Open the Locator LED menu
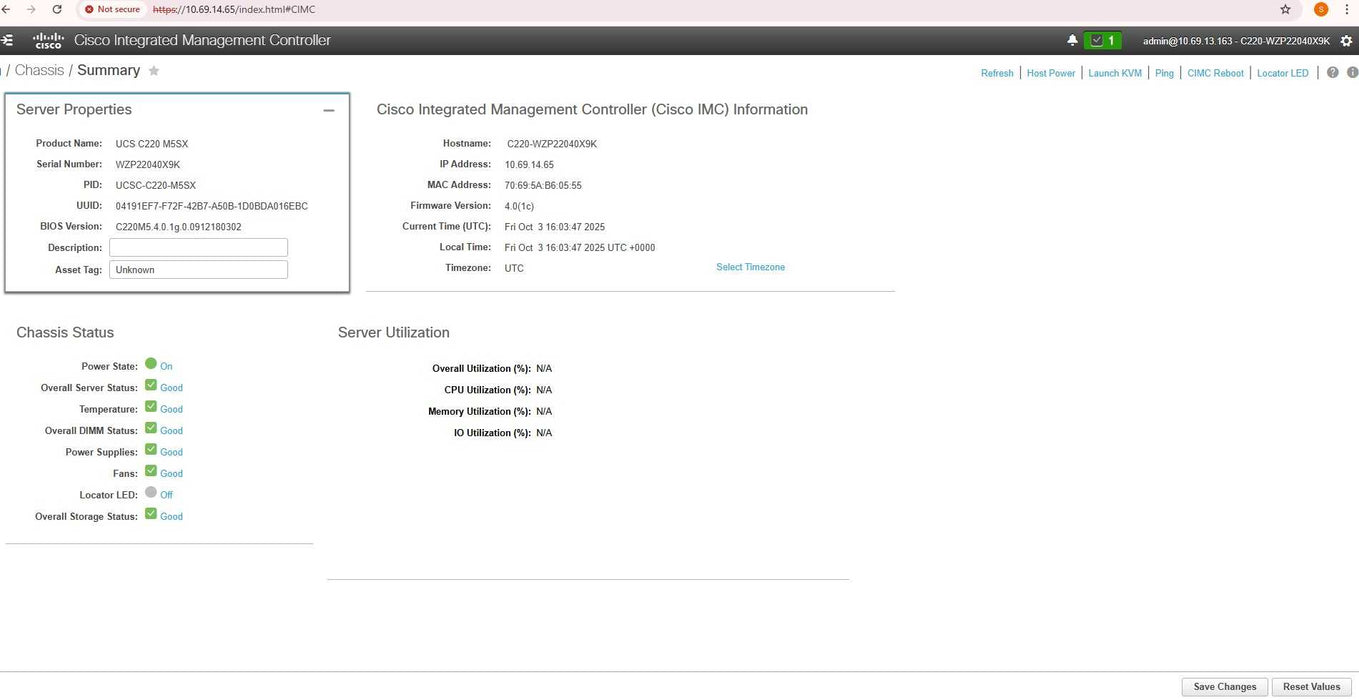The height and width of the screenshot is (700, 1359). 1282,73
